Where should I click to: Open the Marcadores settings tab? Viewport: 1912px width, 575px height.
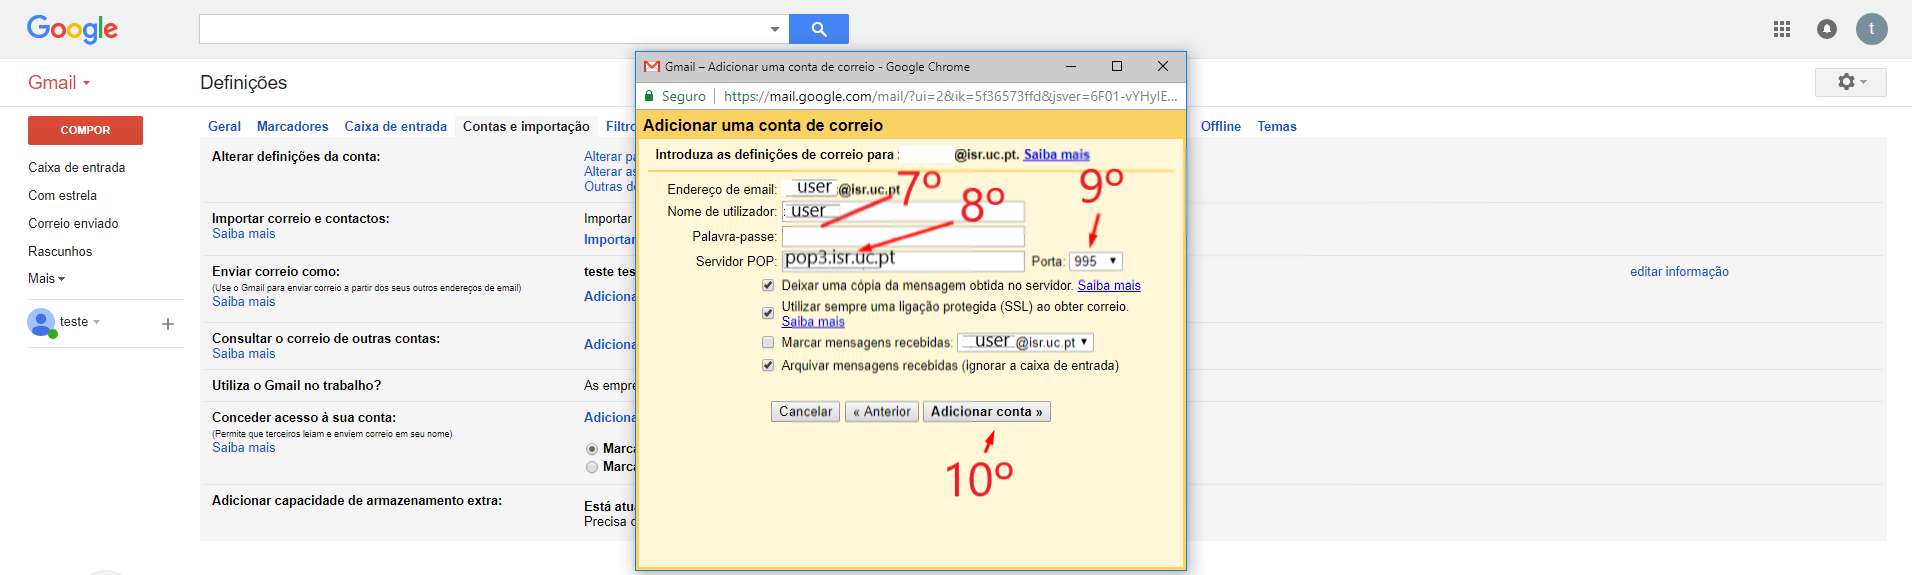point(292,126)
